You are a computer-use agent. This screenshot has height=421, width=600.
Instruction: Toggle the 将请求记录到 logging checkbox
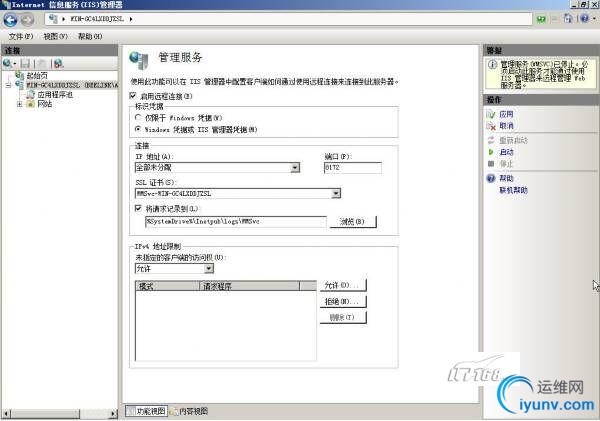point(139,208)
